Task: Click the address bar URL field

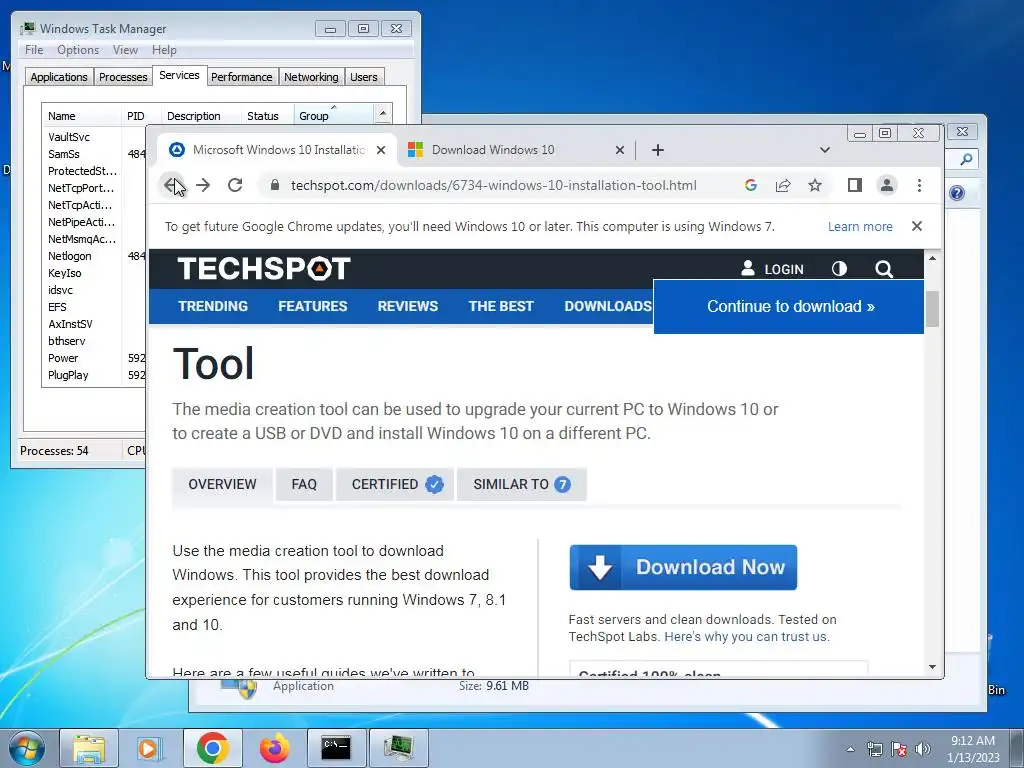Action: click(494, 185)
